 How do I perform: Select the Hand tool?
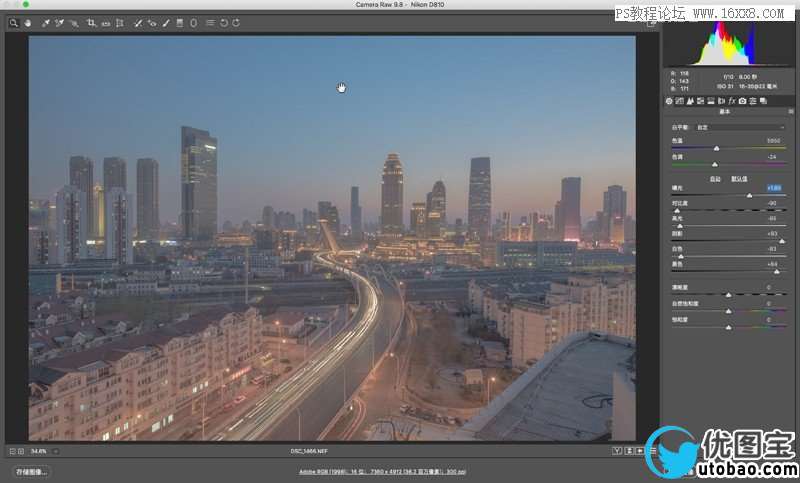[x=27, y=22]
